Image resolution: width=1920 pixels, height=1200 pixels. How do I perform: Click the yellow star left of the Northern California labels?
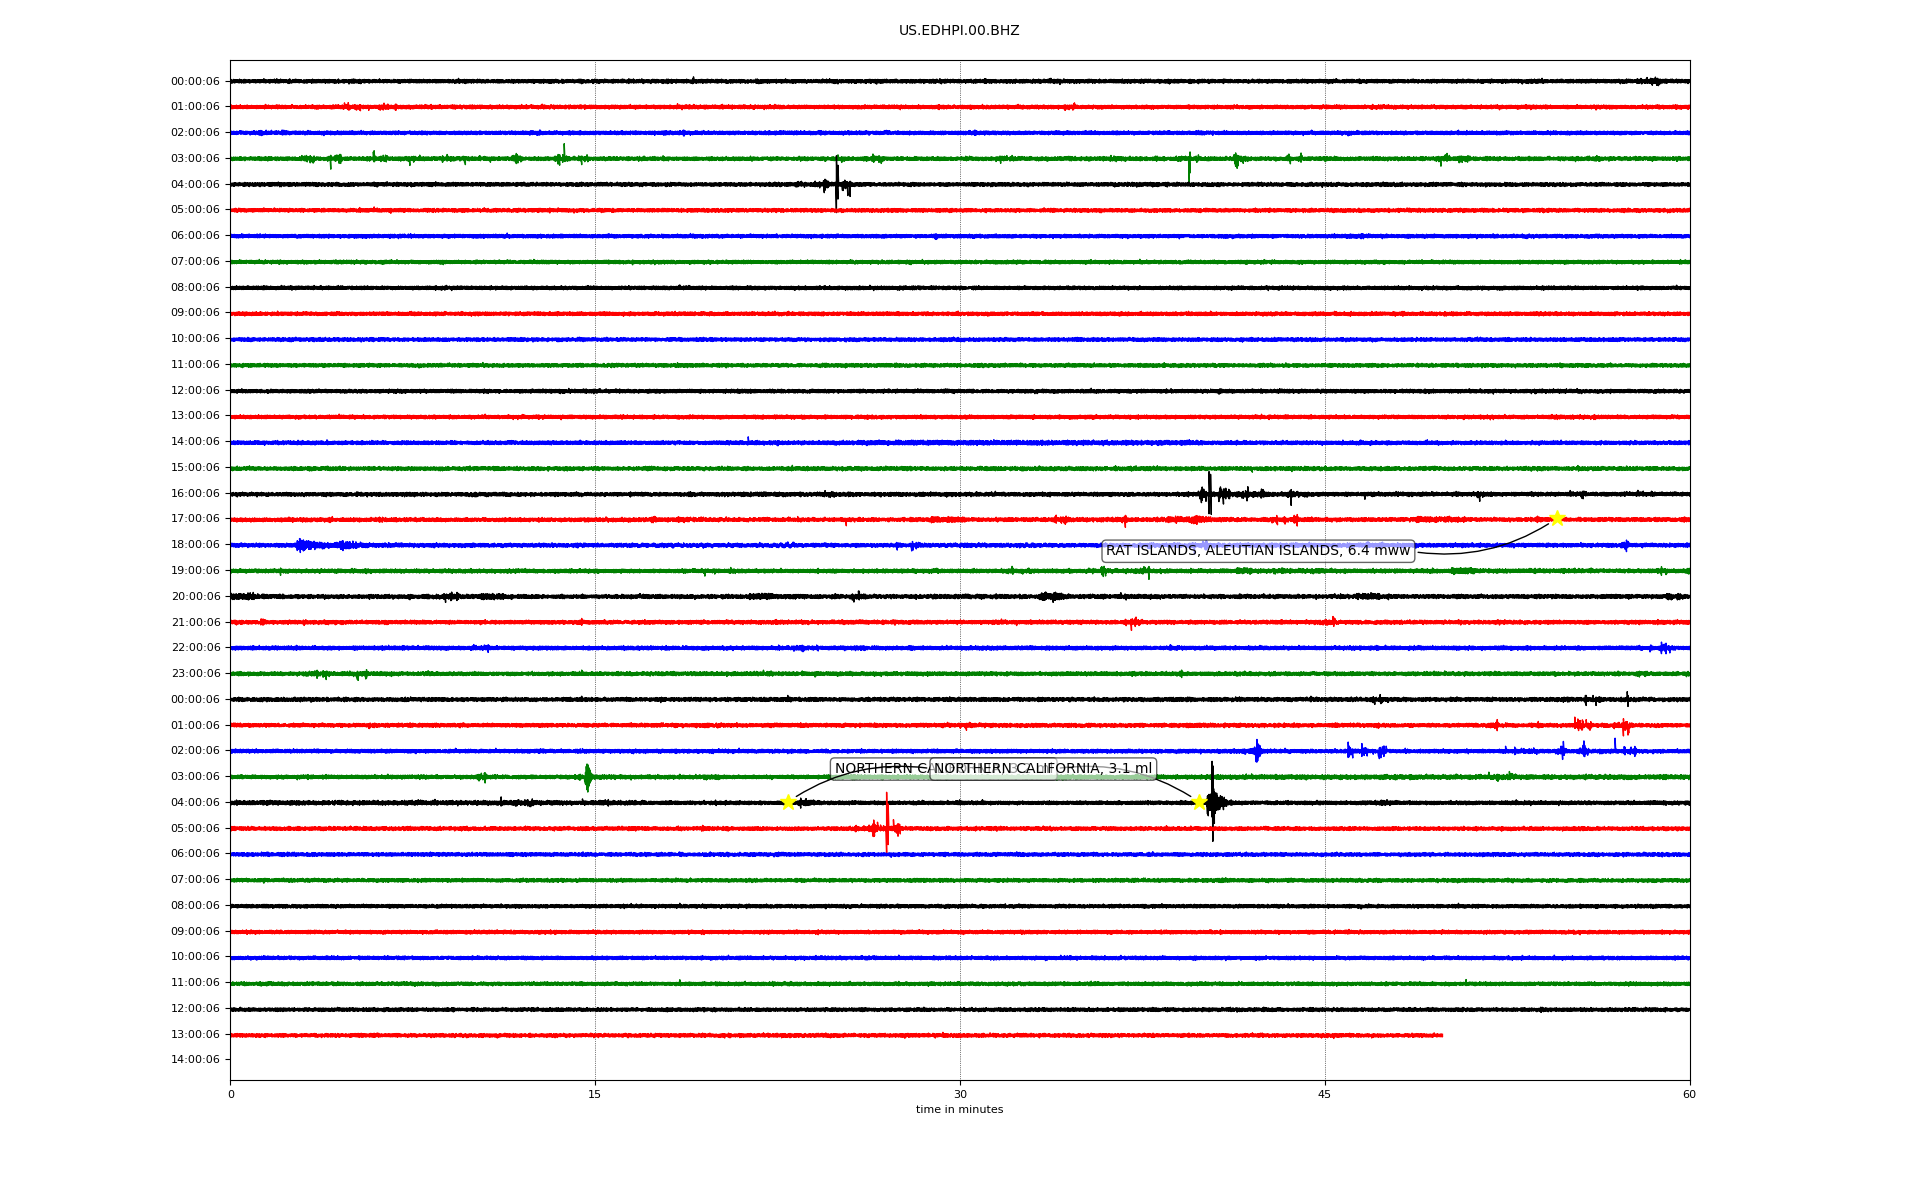pyautogui.click(x=788, y=802)
